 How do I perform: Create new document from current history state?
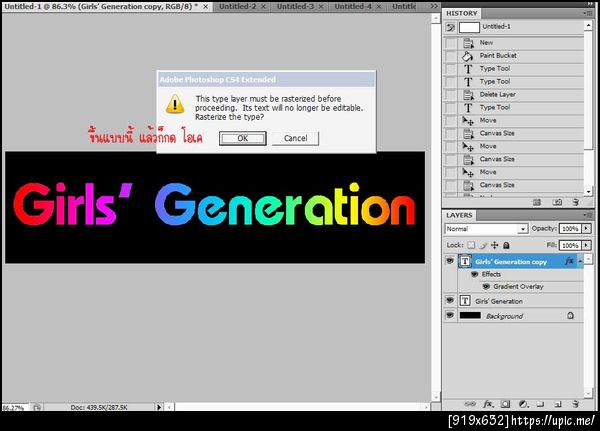tap(537, 202)
